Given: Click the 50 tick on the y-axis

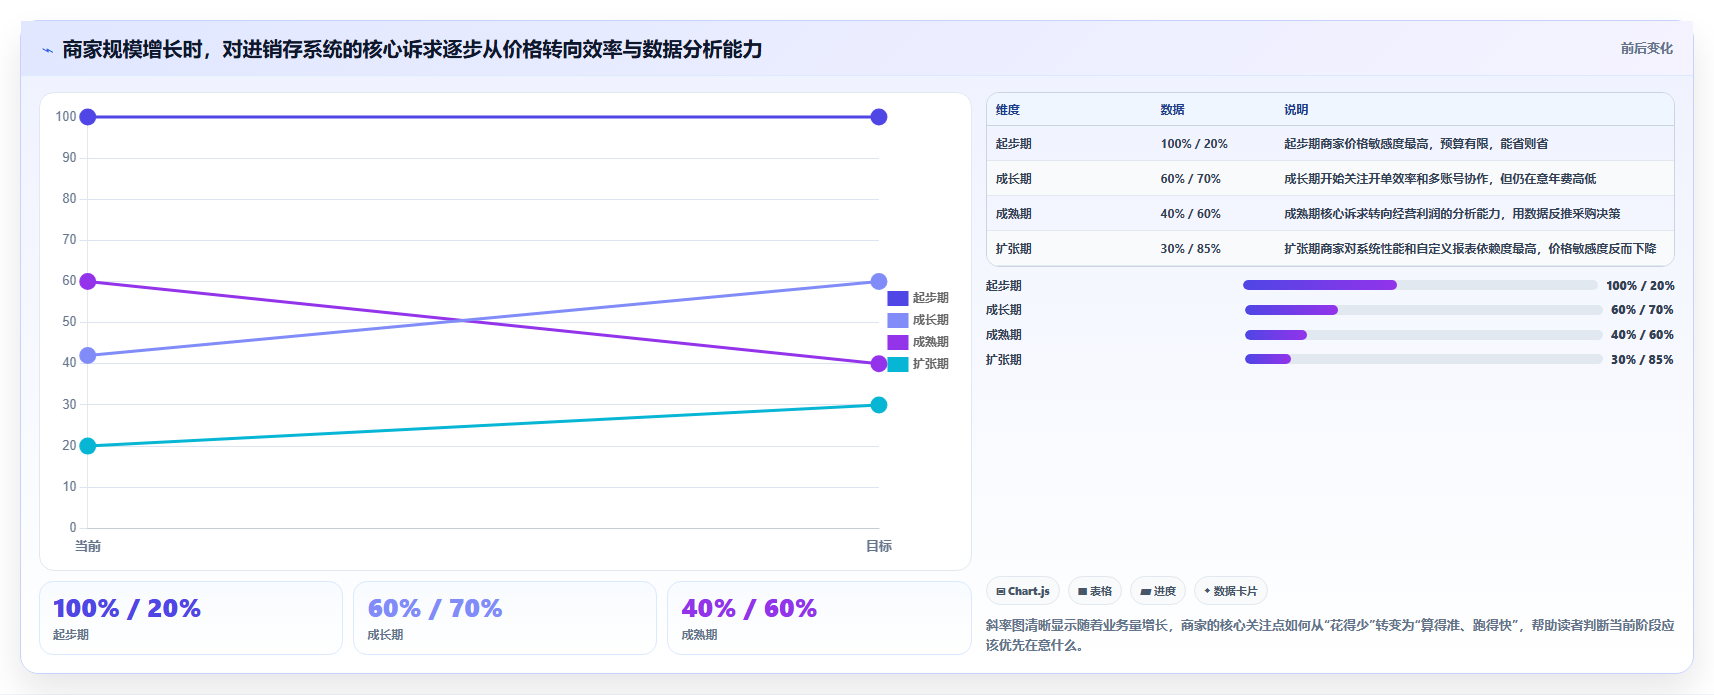Looking at the screenshot, I should point(69,322).
